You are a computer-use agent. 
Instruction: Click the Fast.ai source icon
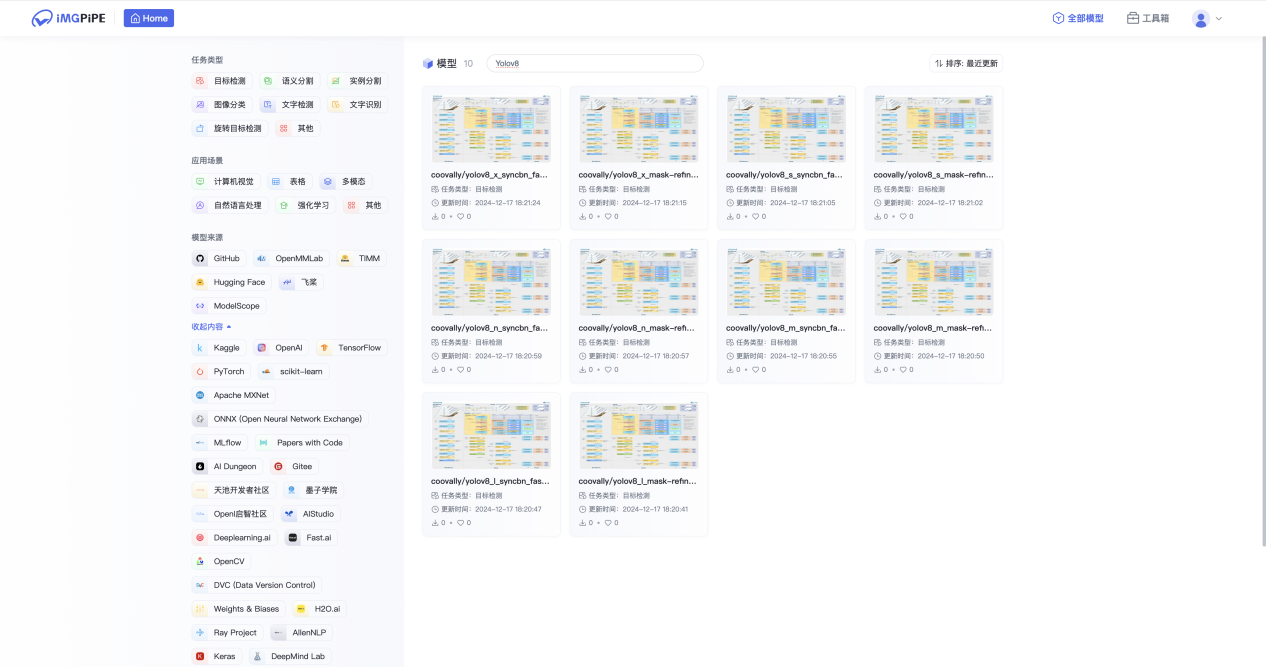pyautogui.click(x=293, y=537)
